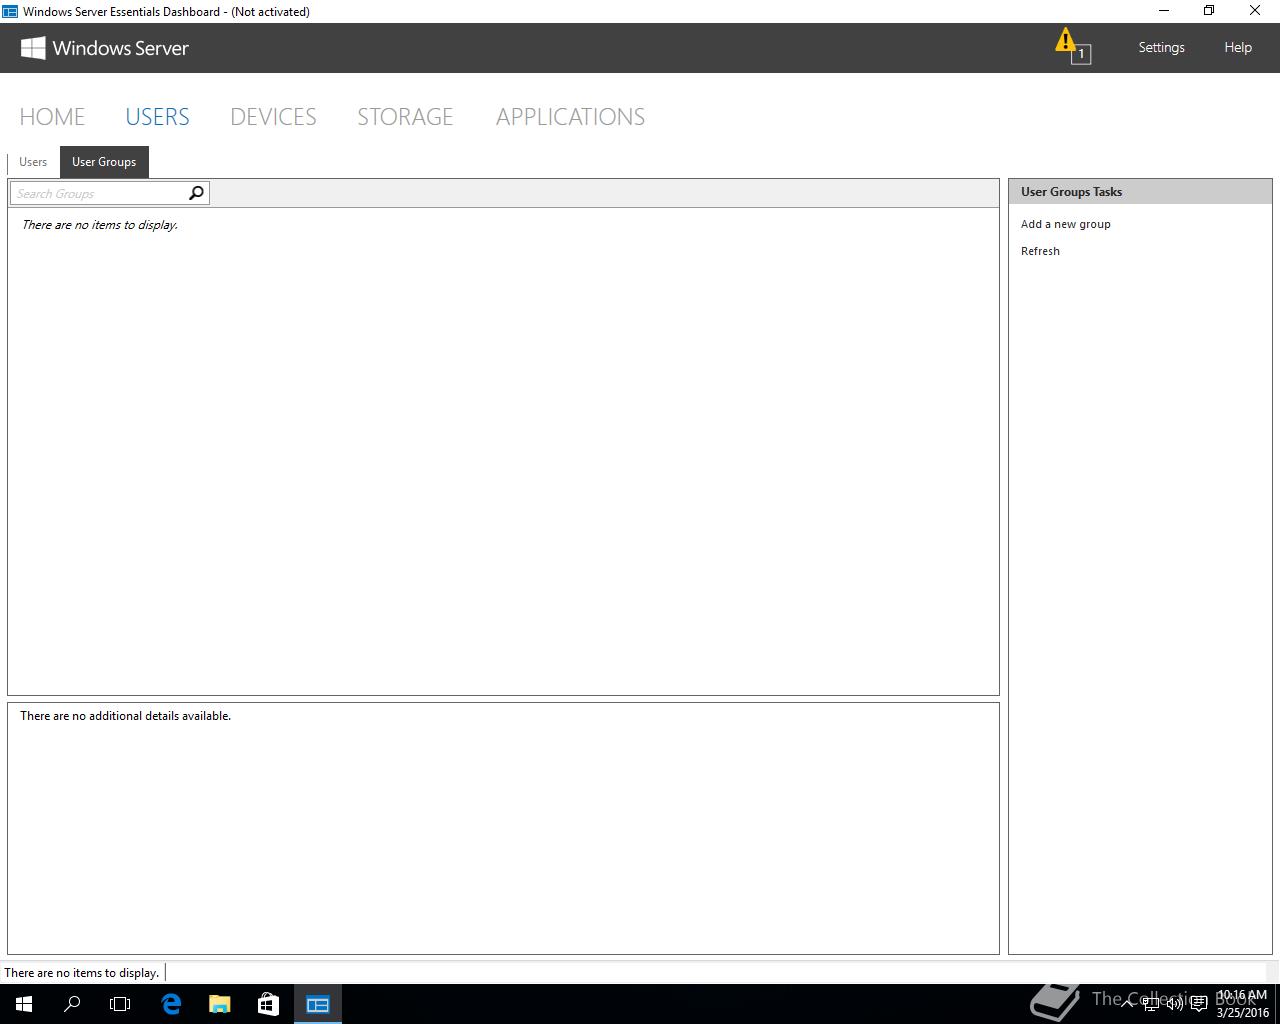Screen dimensions: 1280x1024
Task: Switch to the Users sub-tab
Action: click(33, 162)
